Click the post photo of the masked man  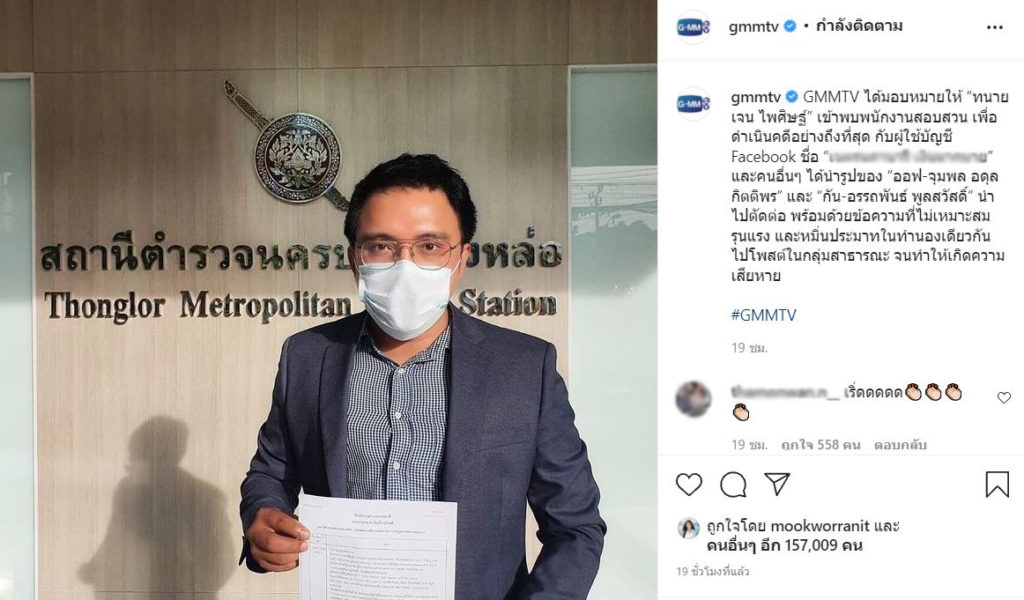(328, 300)
